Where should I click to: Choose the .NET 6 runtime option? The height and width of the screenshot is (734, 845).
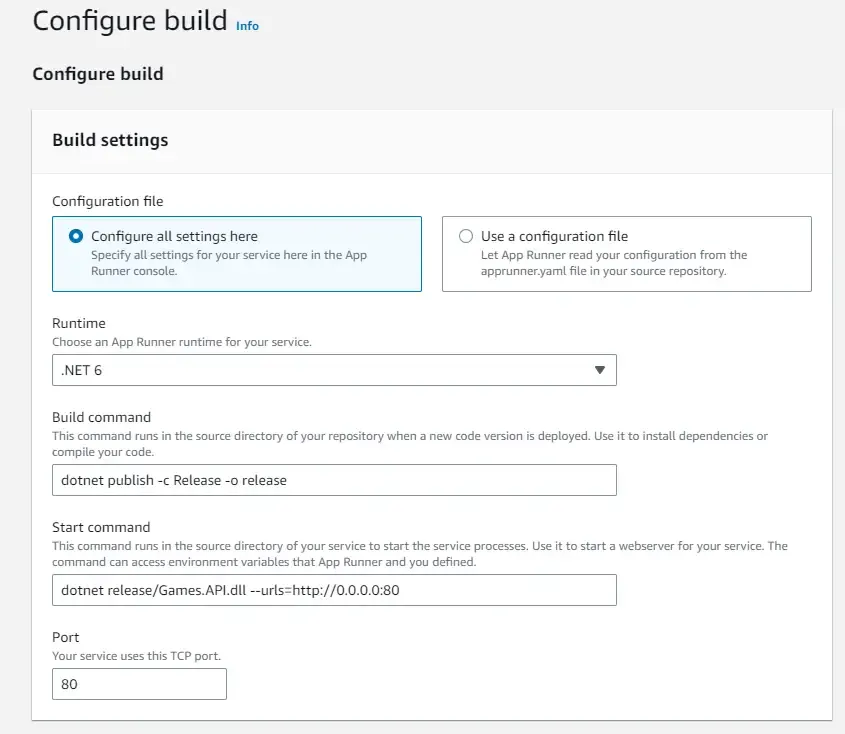(335, 370)
